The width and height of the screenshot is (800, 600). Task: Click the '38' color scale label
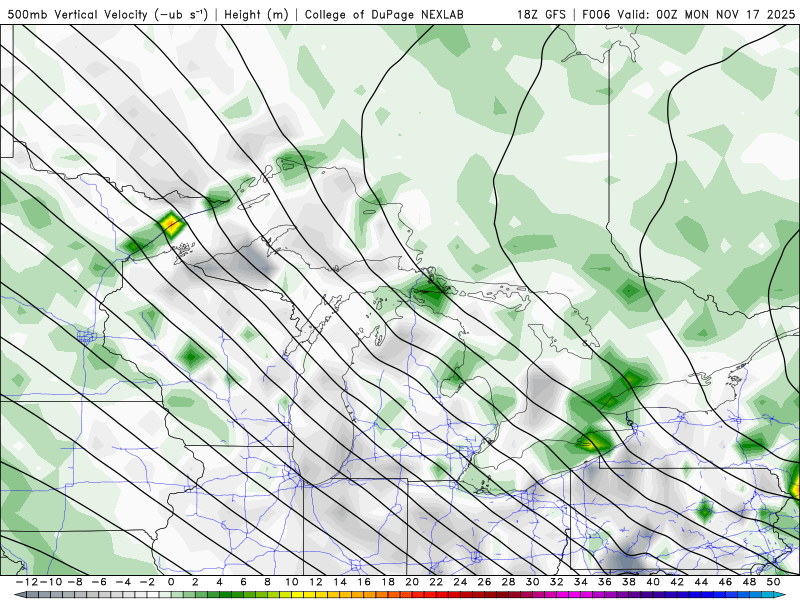[629, 582]
